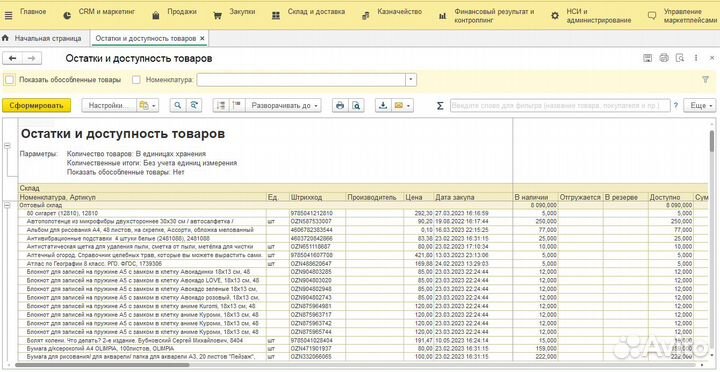The width and height of the screenshot is (720, 372).
Task: Click the В наличии column header
Action: (x=535, y=197)
